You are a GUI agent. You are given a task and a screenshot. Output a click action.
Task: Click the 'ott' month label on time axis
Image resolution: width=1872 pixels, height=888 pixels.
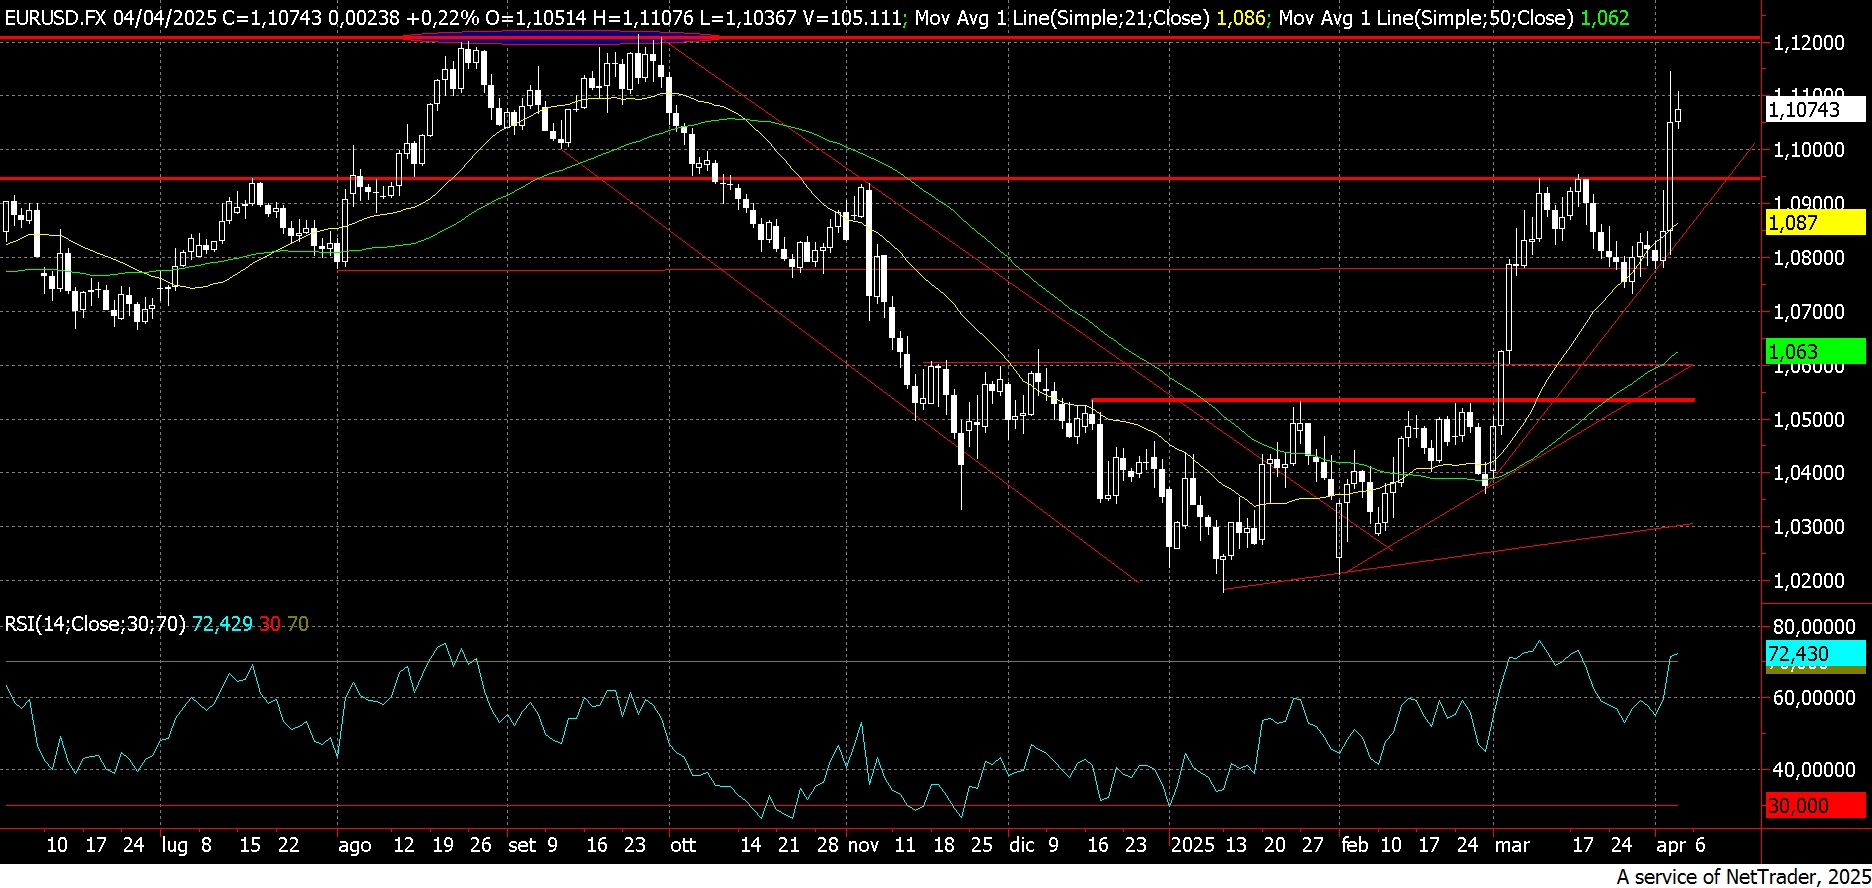(683, 846)
